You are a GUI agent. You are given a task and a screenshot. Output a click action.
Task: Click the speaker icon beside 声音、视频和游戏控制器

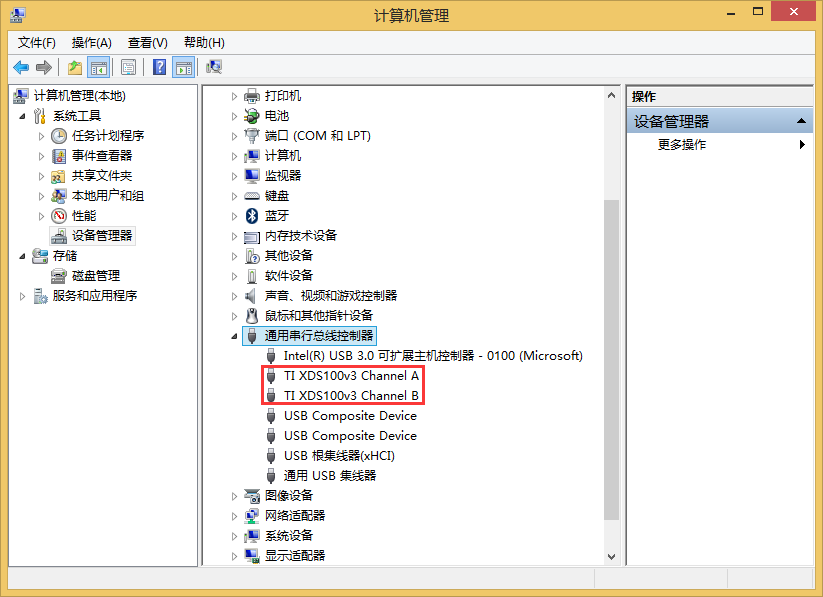[x=251, y=296]
